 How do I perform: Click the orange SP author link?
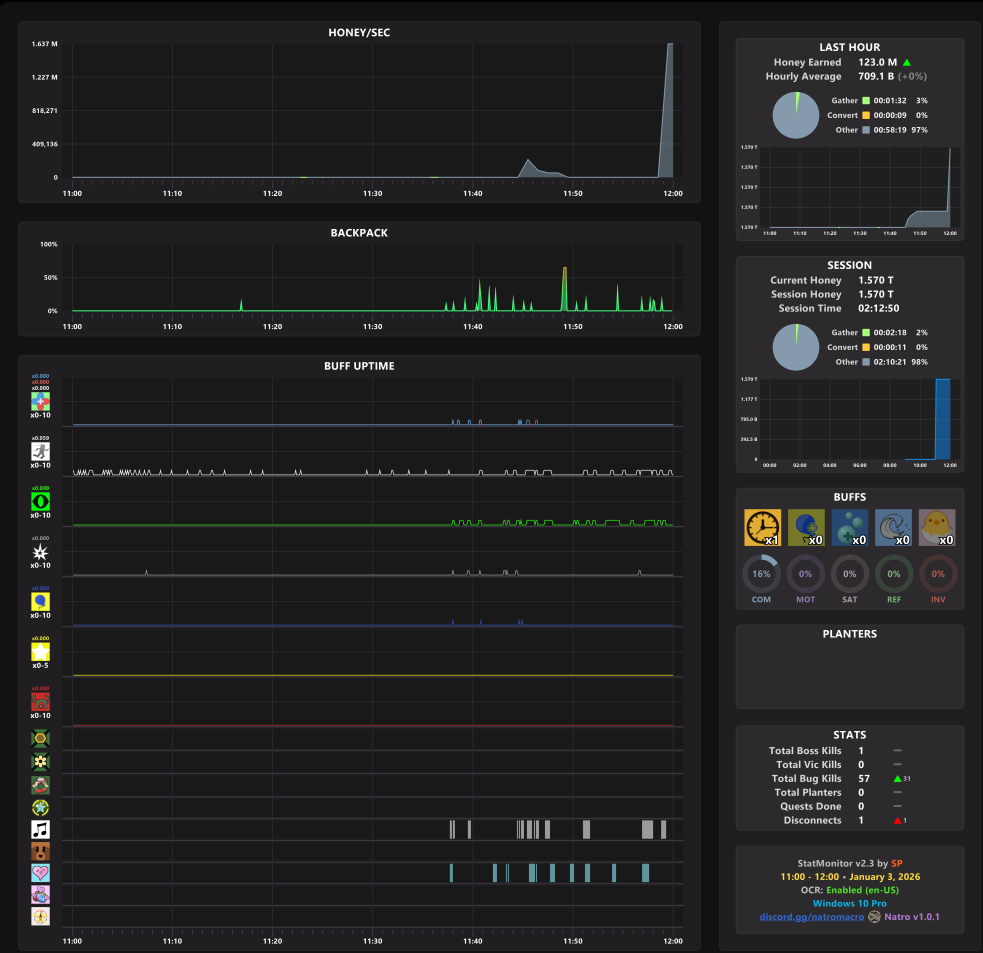click(x=896, y=863)
